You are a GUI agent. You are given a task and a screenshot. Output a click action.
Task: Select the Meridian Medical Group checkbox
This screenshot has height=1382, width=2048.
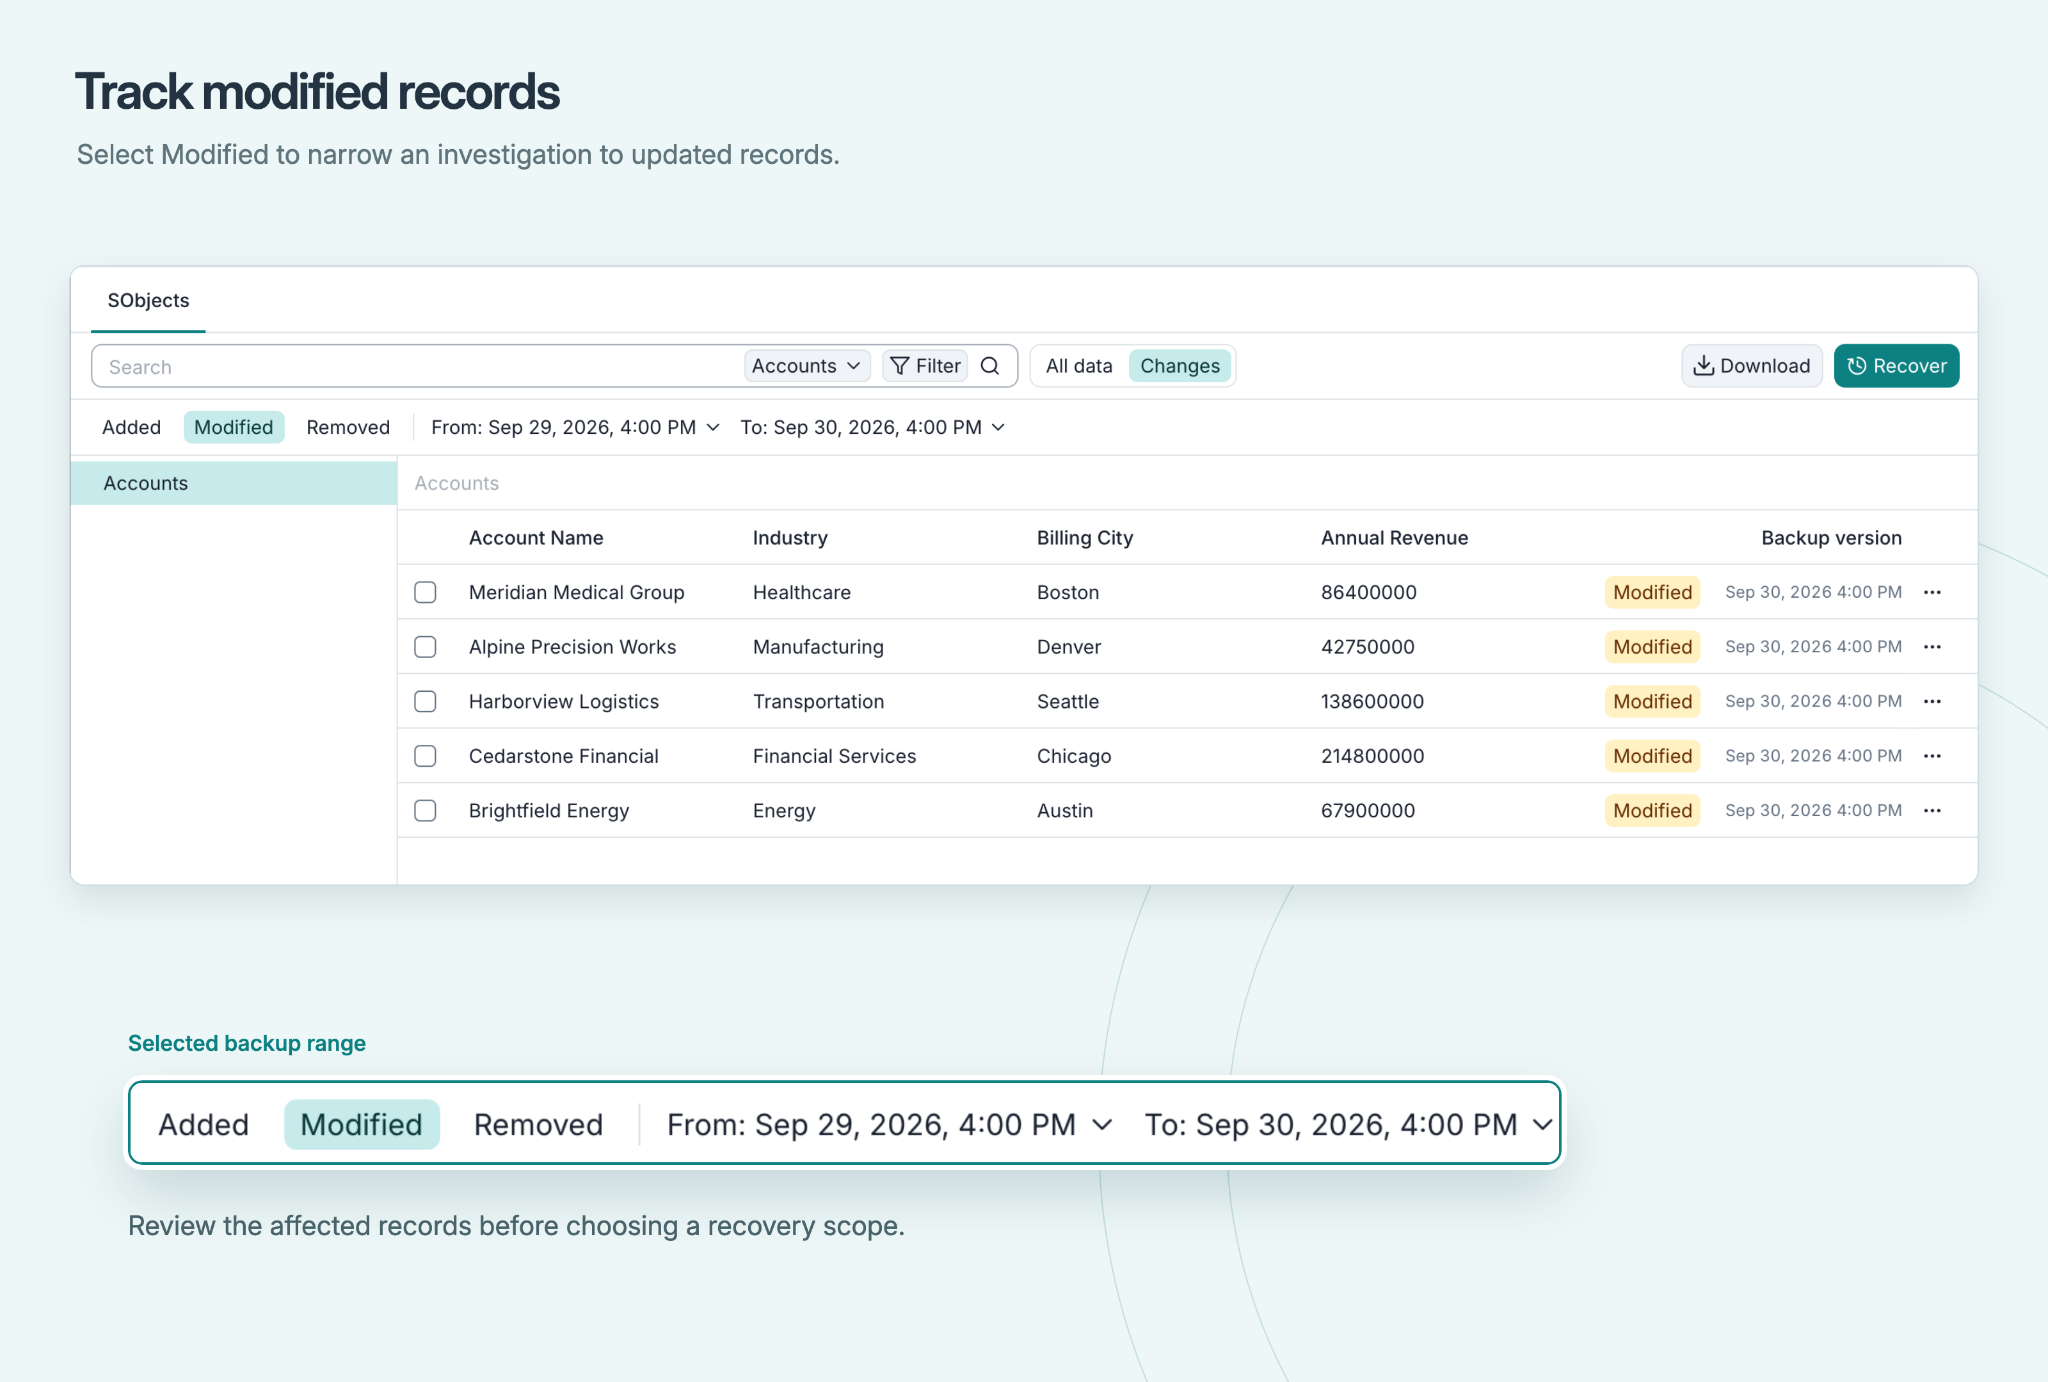(x=425, y=592)
